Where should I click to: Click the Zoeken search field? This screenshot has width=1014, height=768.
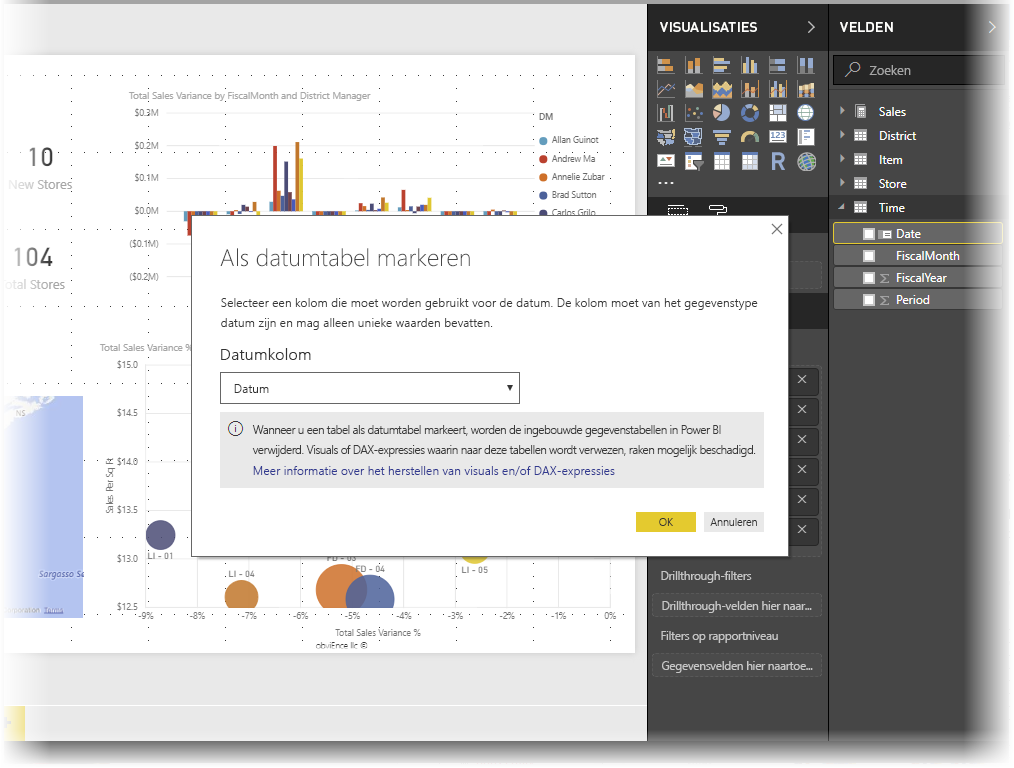(x=918, y=69)
